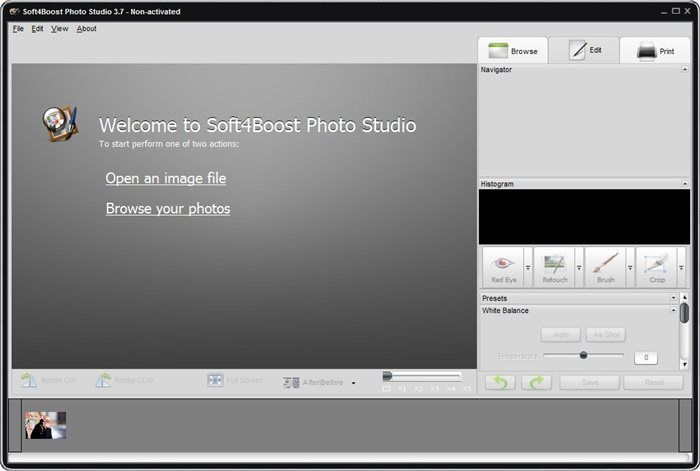Click the Auto white balance button

[x=561, y=334]
